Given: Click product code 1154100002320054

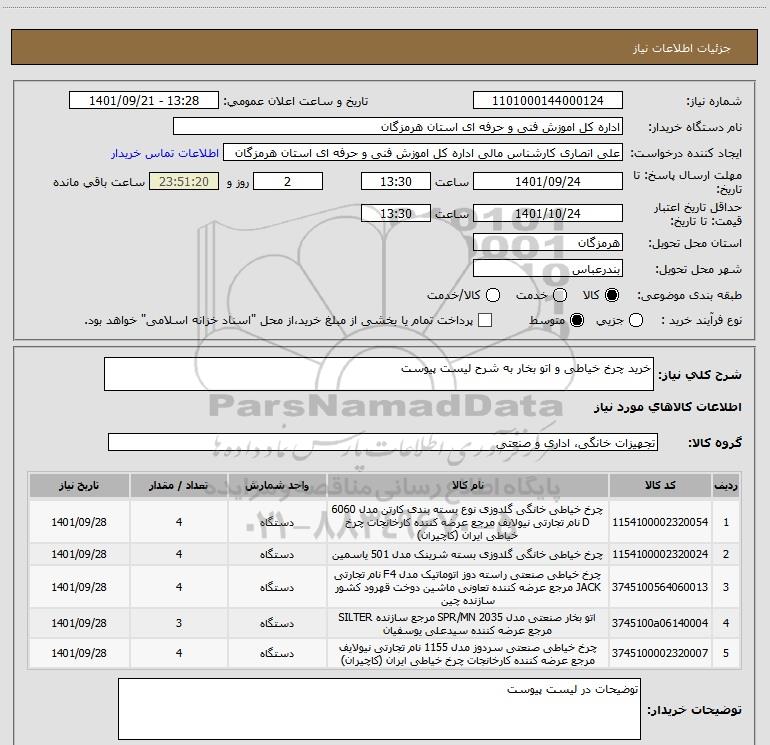Looking at the screenshot, I should point(660,522).
